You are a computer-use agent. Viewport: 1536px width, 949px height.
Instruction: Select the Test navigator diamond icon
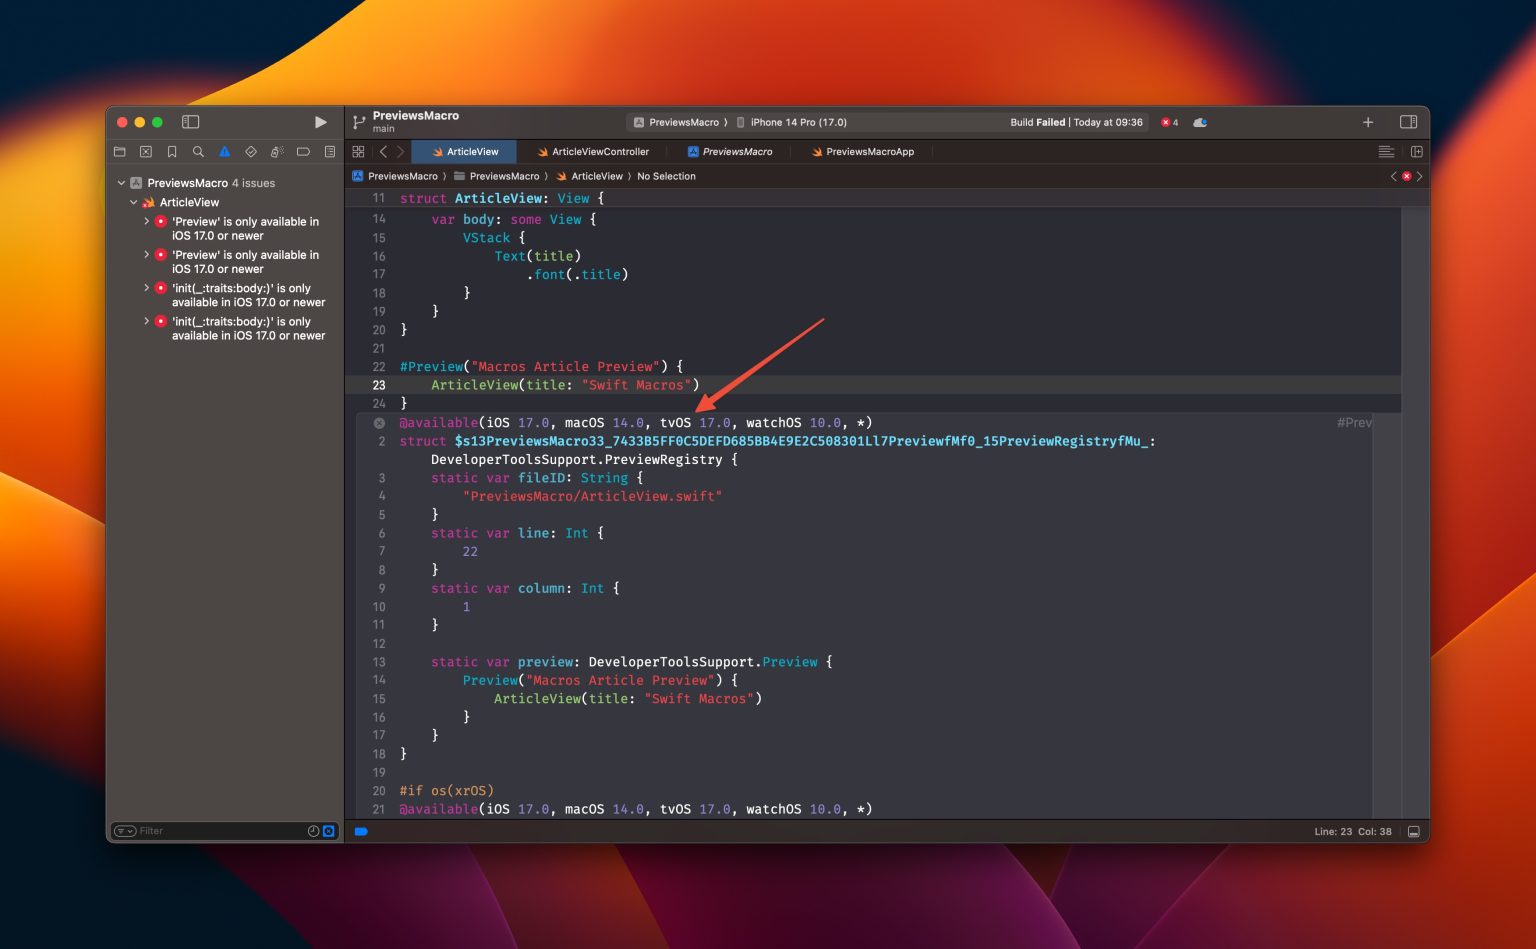(251, 151)
